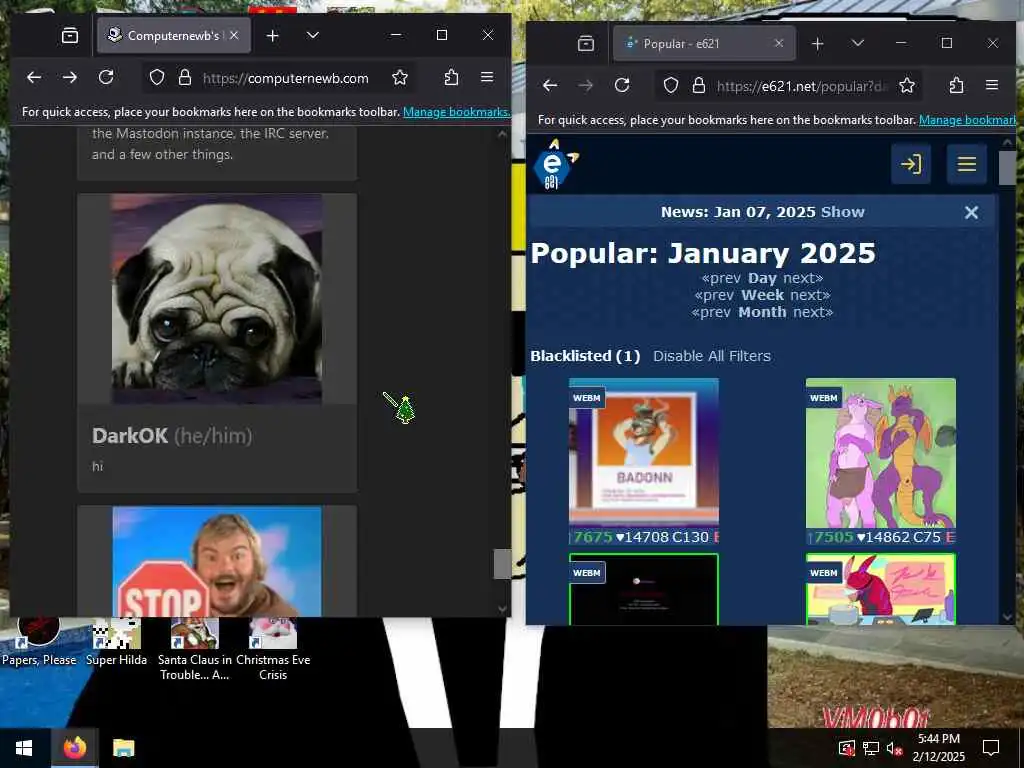Go back in computernewb window

(34, 78)
